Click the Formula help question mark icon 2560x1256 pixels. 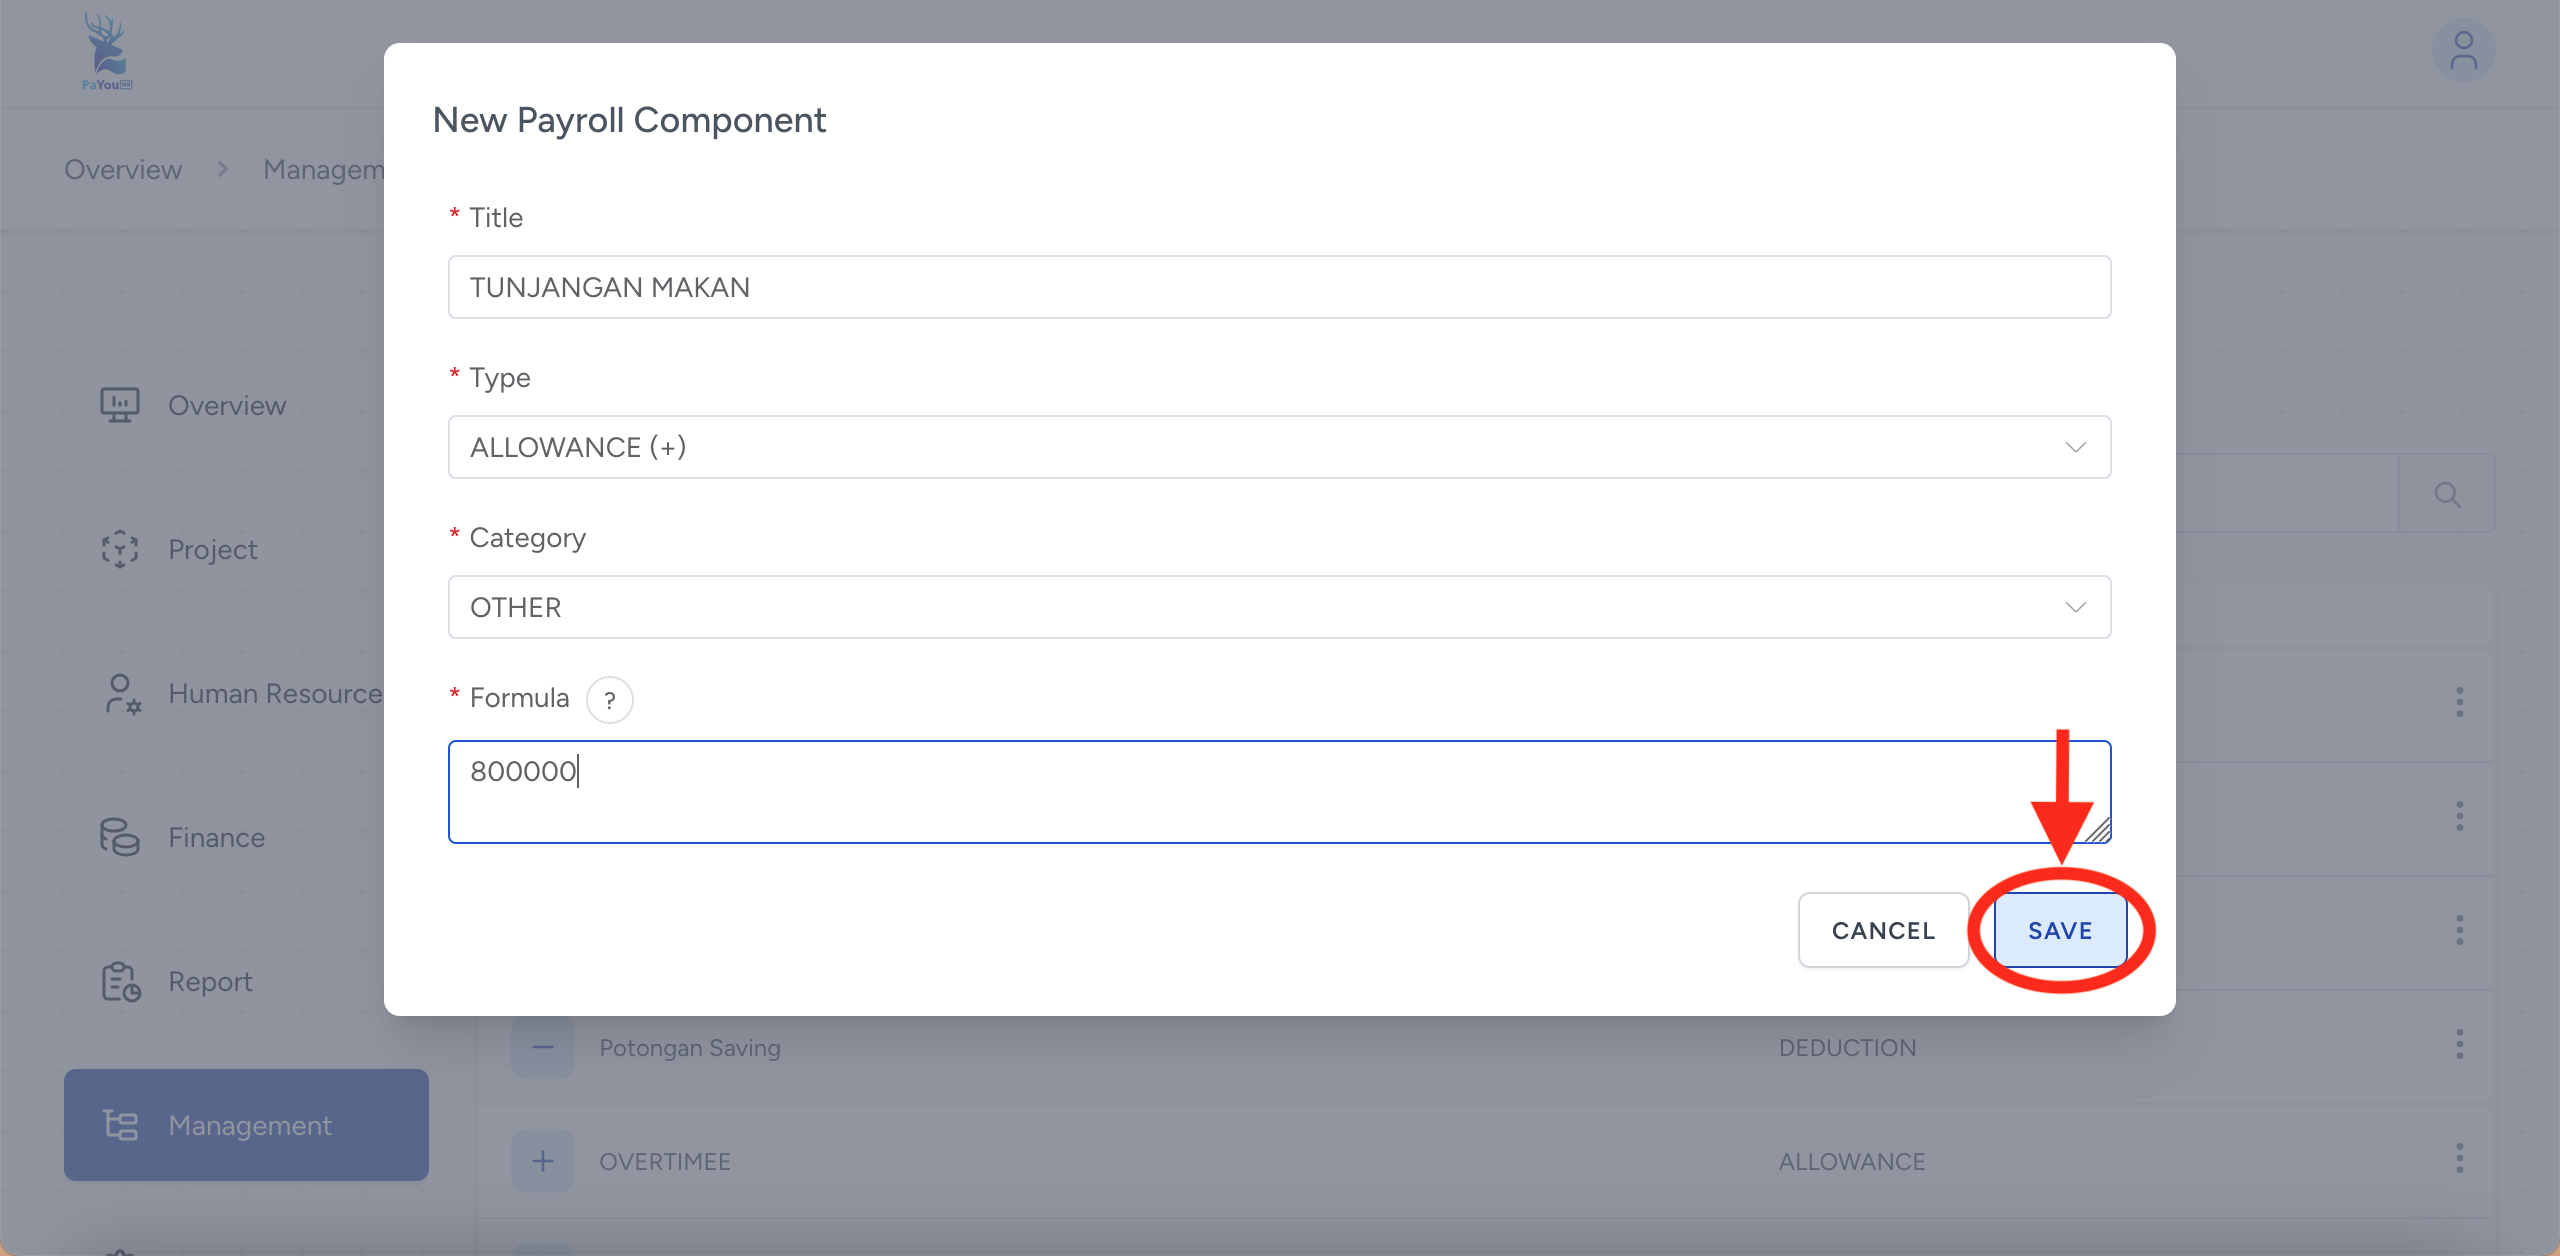pos(609,700)
